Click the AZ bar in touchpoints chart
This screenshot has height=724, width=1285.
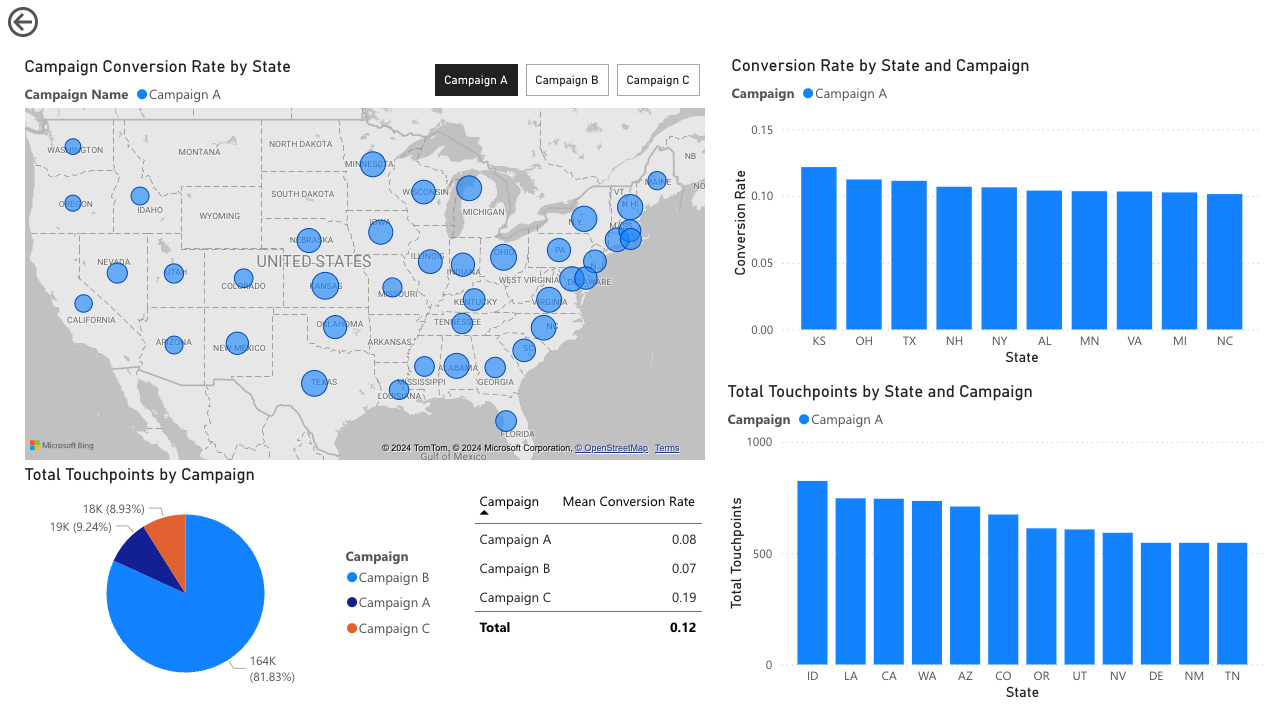pos(965,586)
